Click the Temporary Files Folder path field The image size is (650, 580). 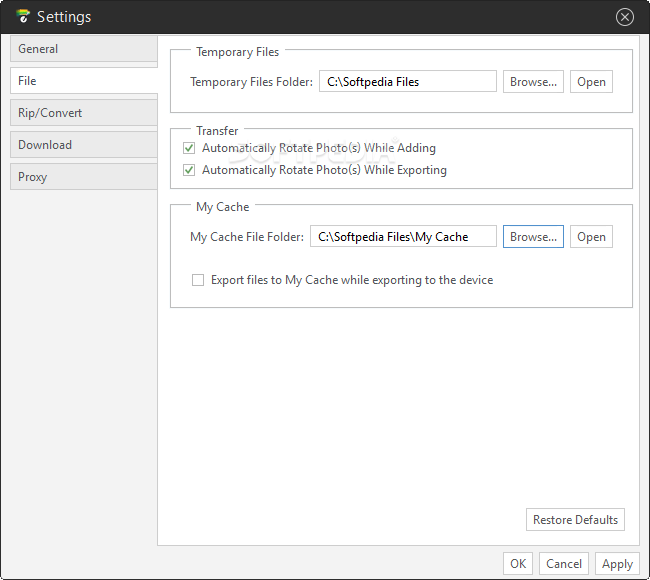407,81
